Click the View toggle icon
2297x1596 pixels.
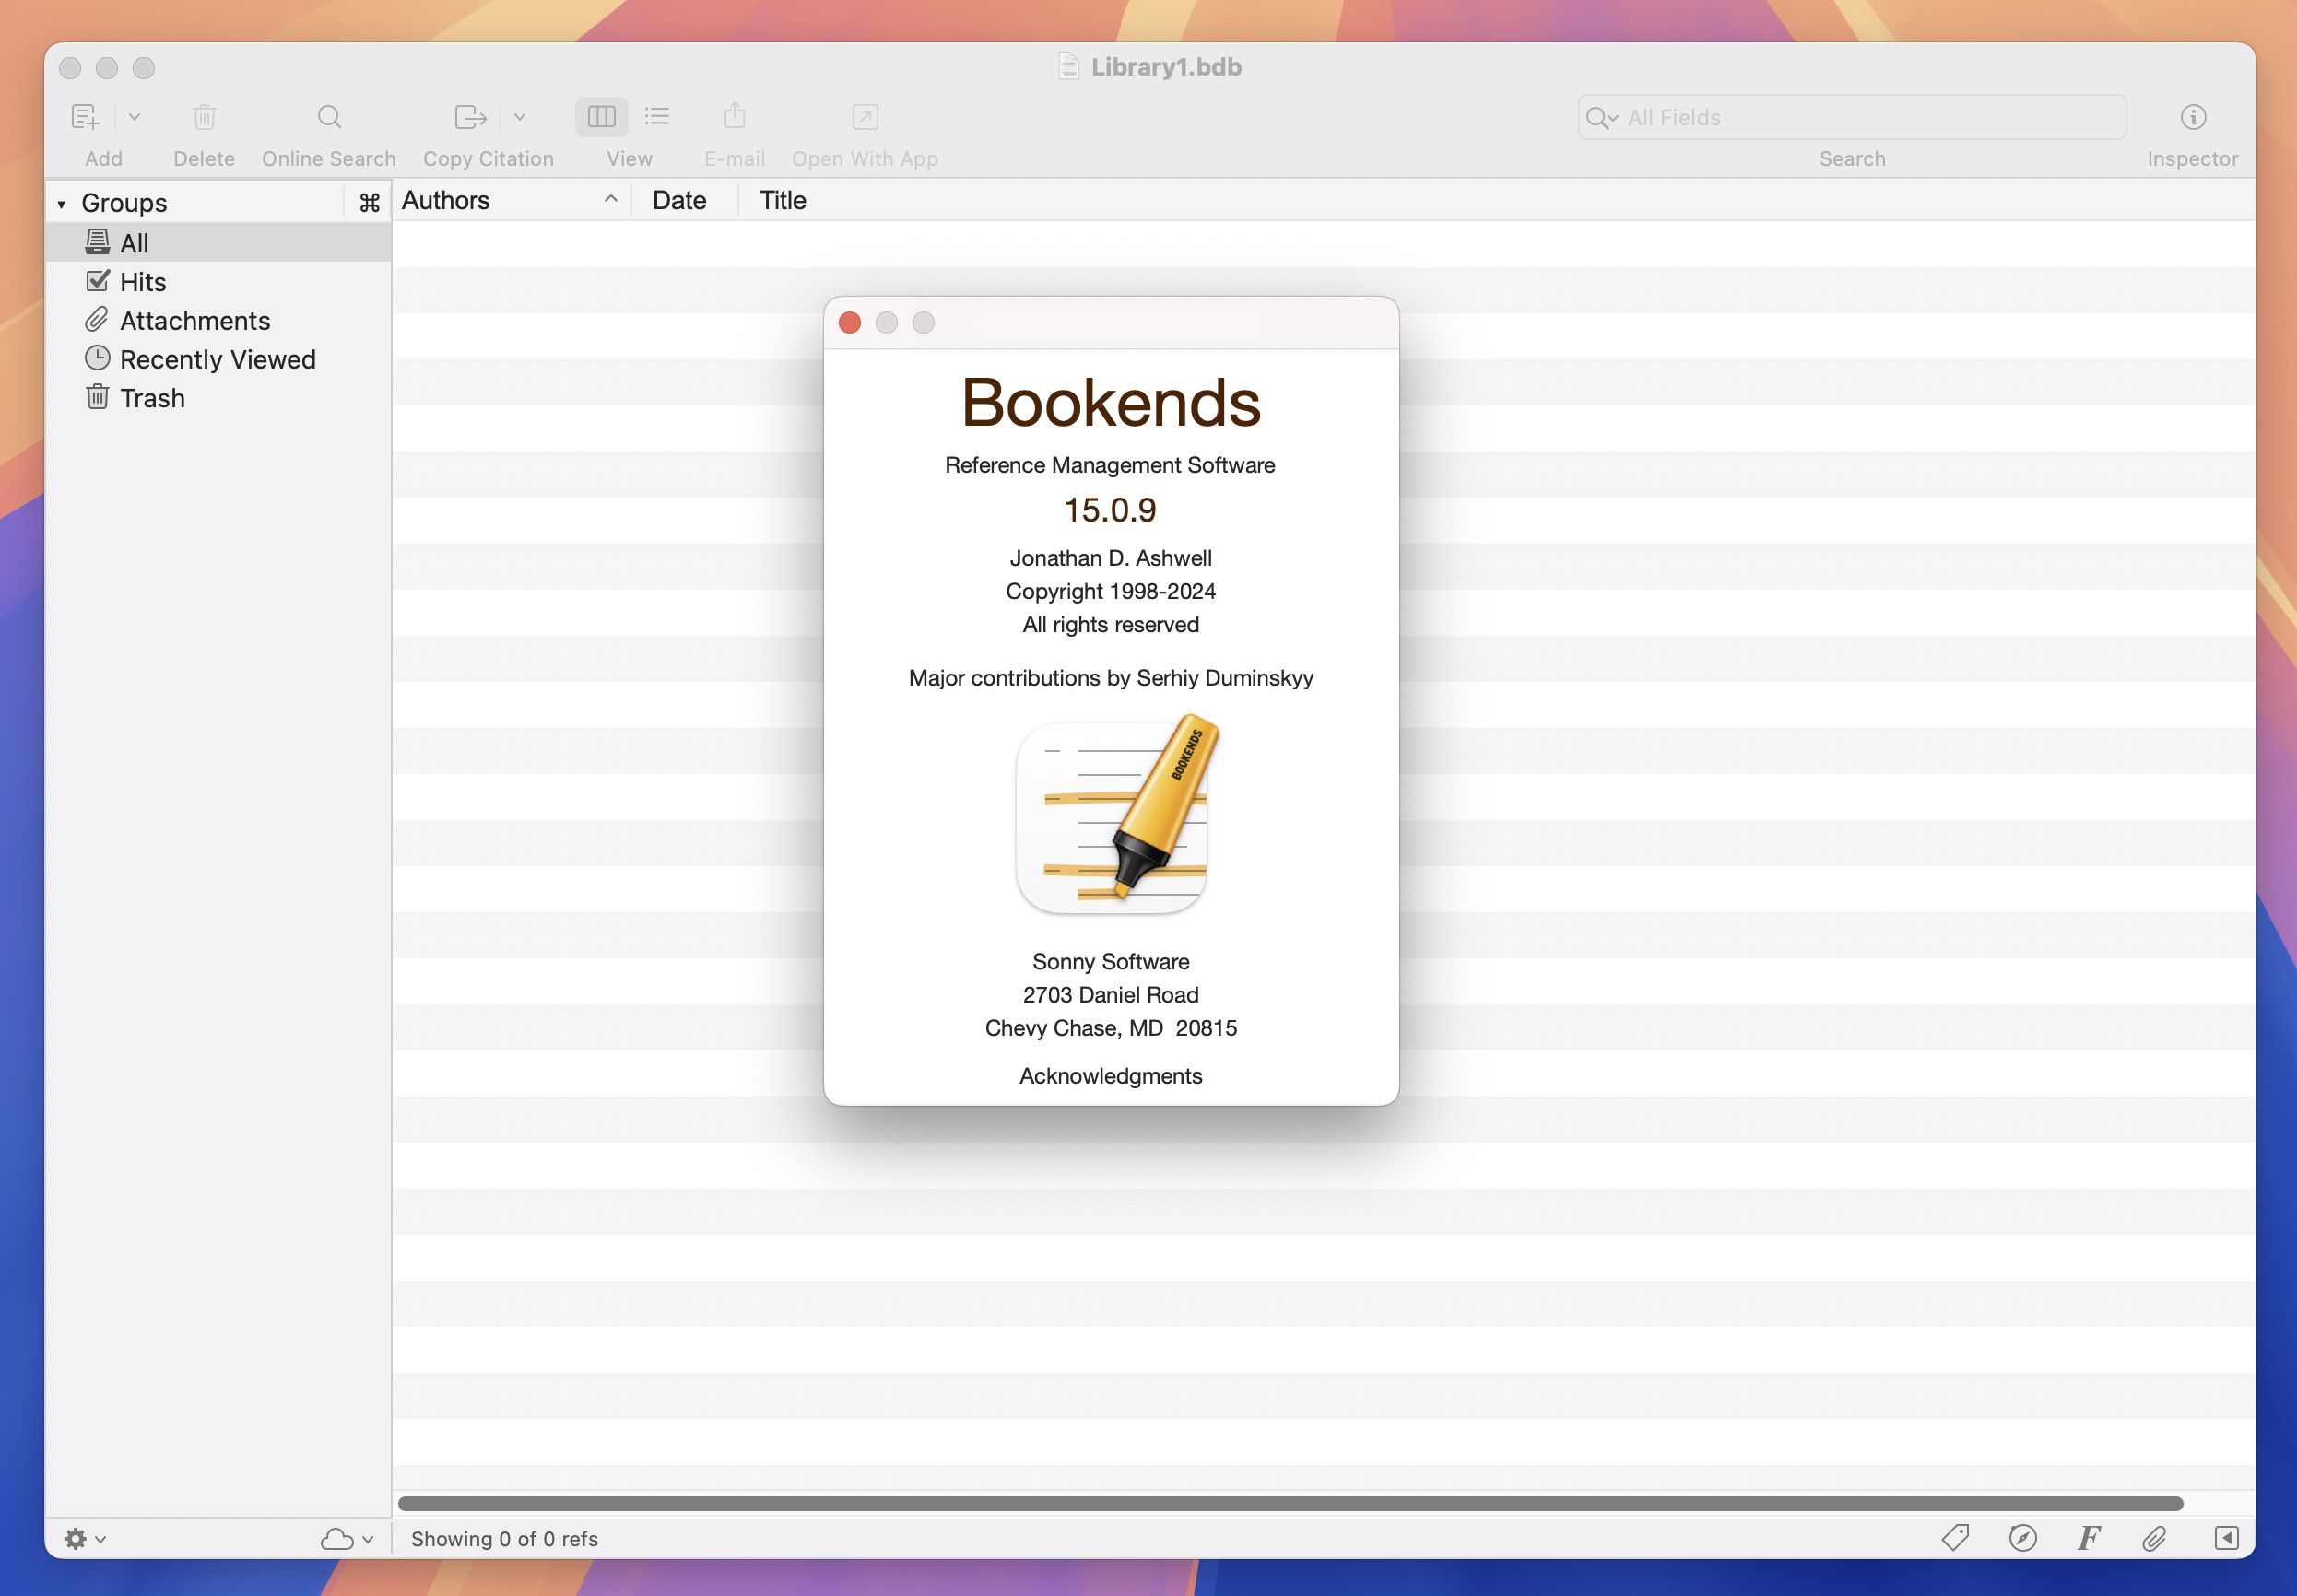(x=600, y=117)
